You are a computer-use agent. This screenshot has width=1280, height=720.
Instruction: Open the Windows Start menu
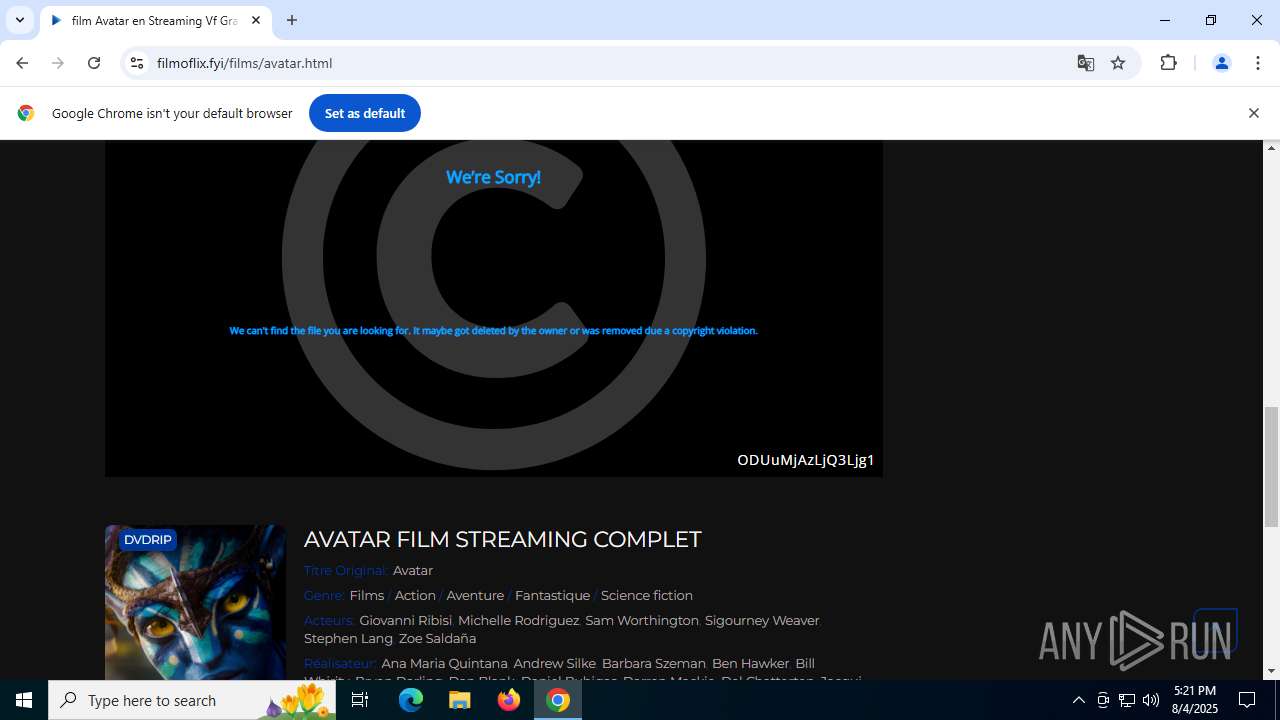[x=24, y=700]
